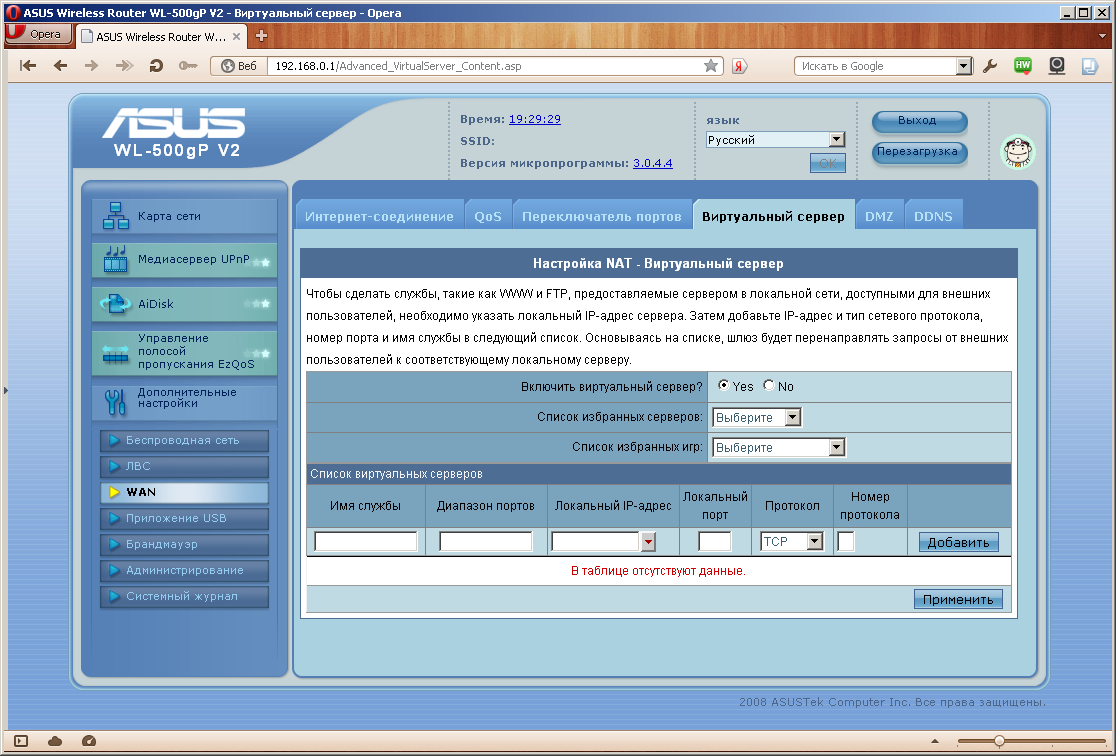
Task: Click the Opera Turbo gauge icon
Action: (x=89, y=741)
